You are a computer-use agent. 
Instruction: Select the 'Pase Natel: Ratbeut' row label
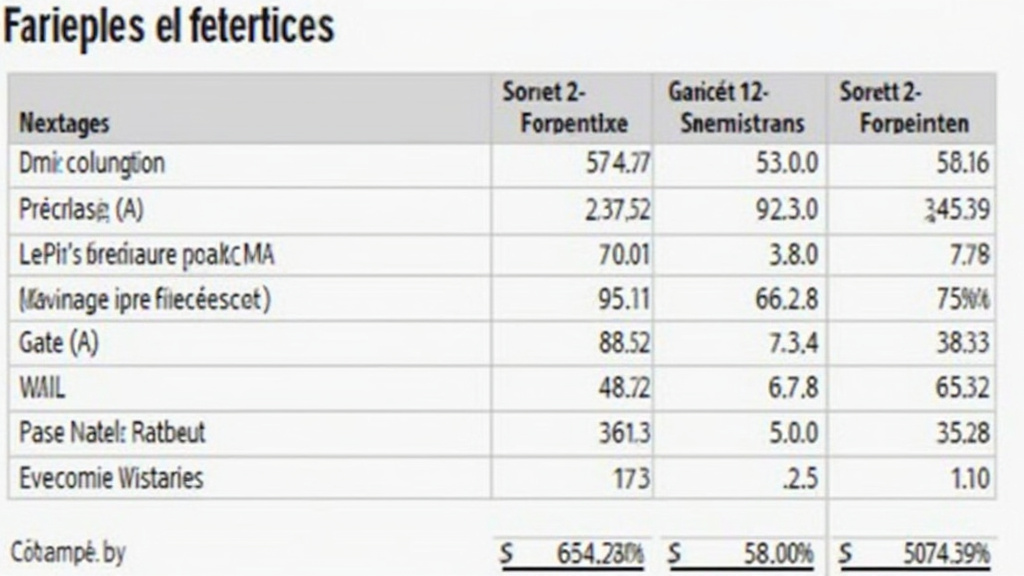coord(112,433)
